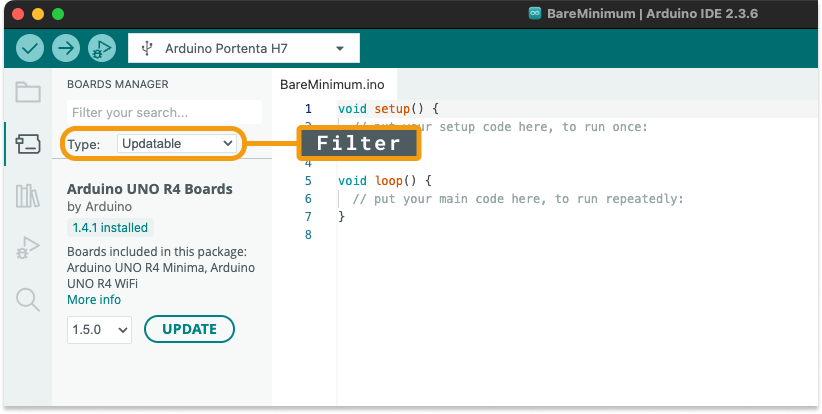Click line number 1 in the gutter
Screen dimensions: 822x414
coord(308,109)
